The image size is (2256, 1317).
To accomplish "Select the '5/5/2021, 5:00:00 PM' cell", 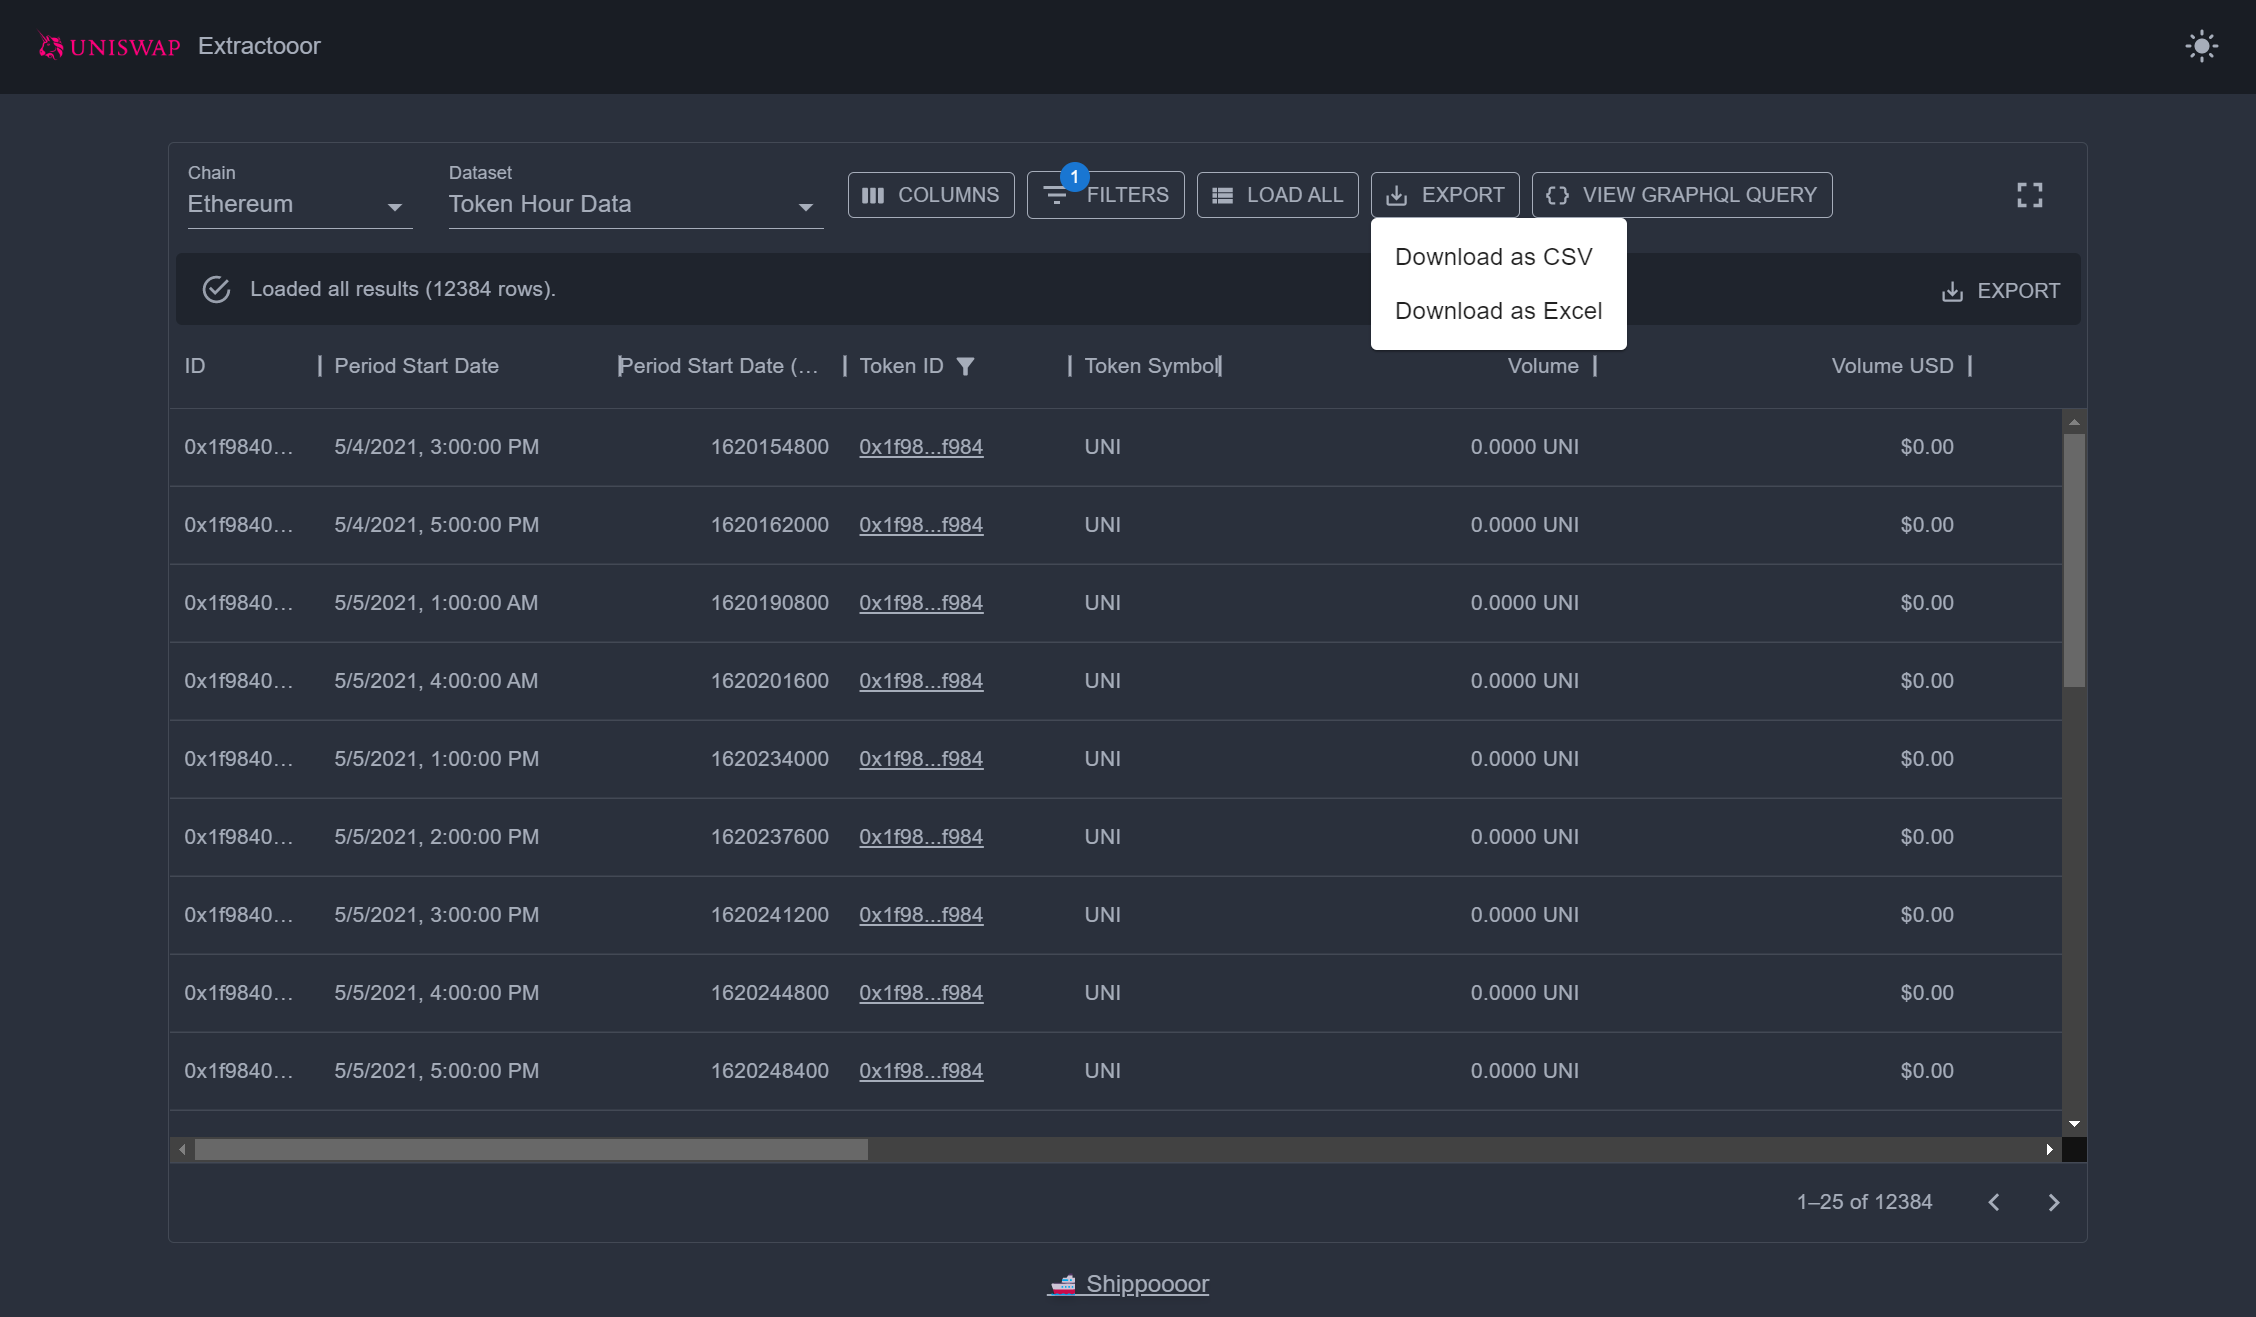I will click(x=437, y=1071).
